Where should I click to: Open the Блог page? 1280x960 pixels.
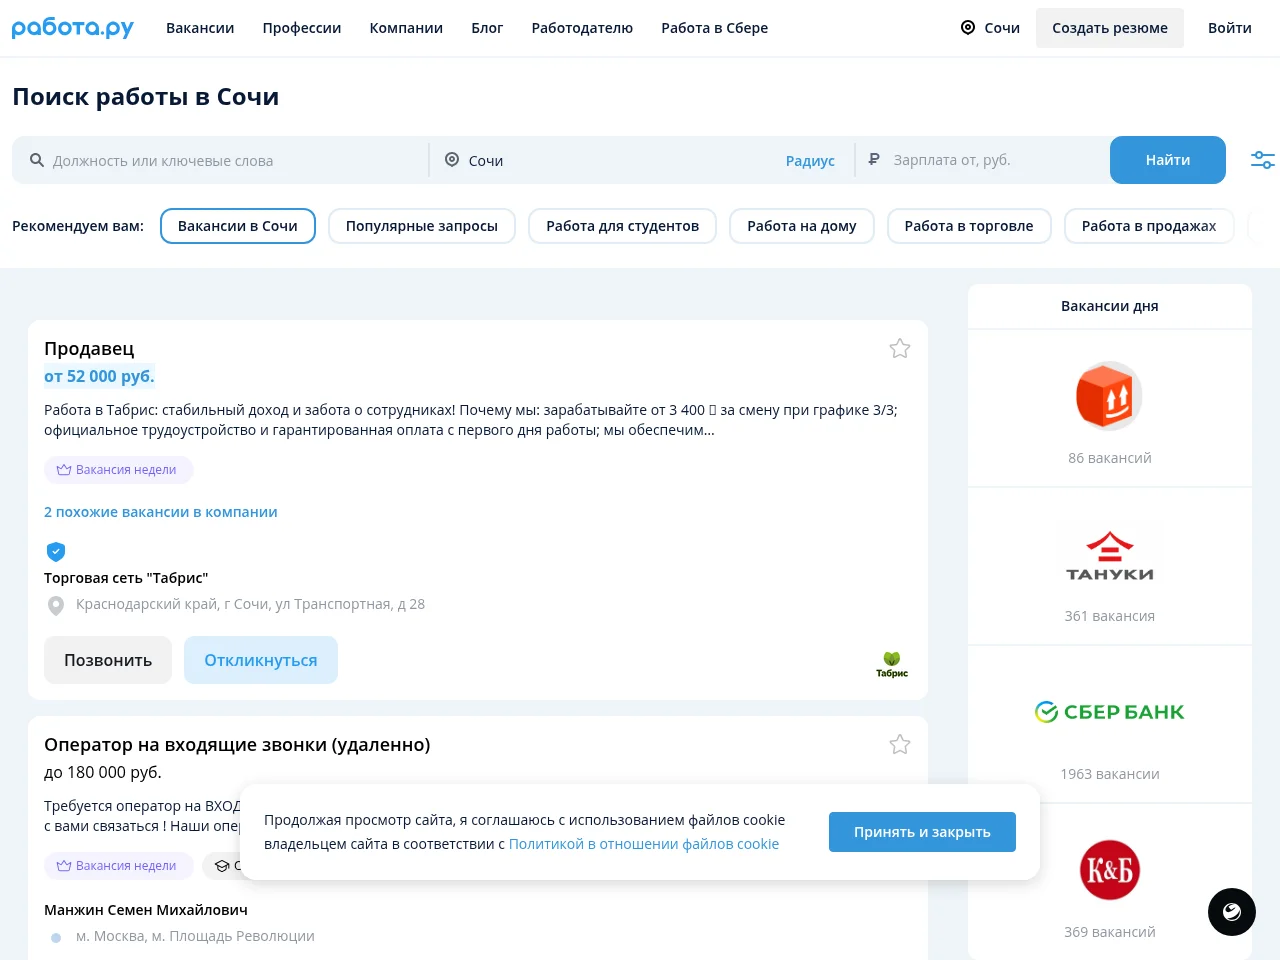[x=487, y=28]
